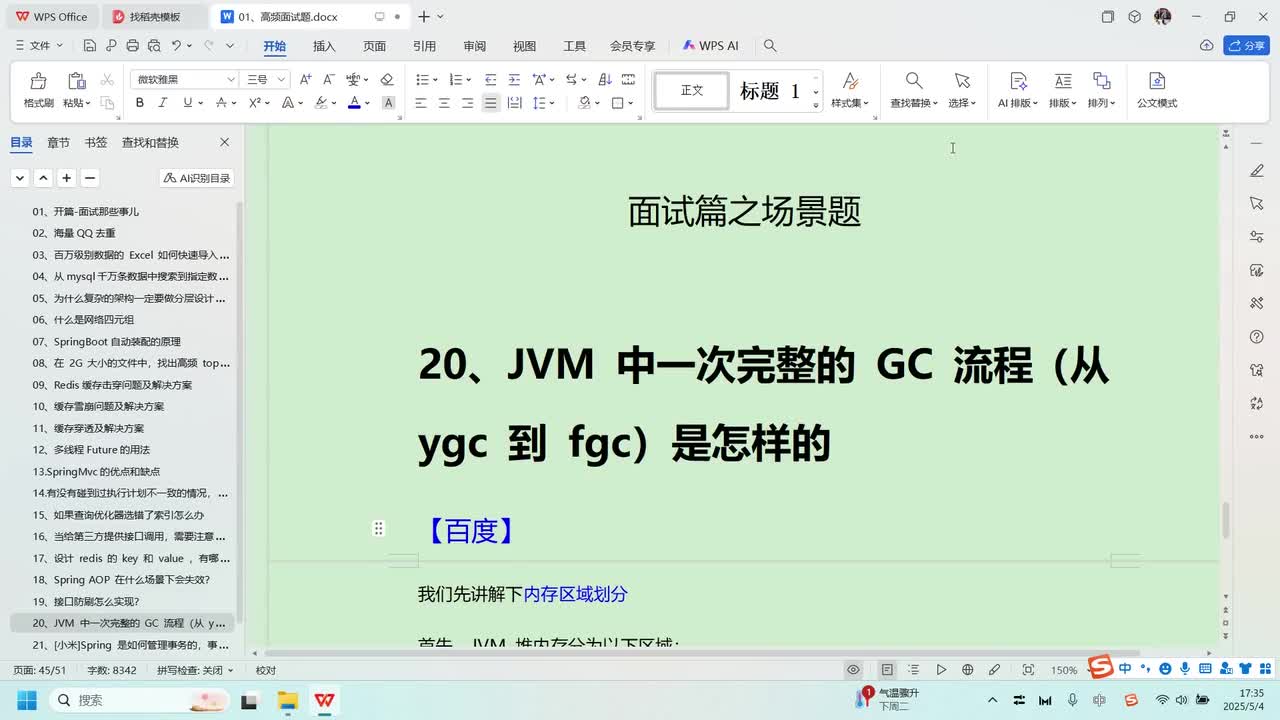The image size is (1280, 720).
Task: Open the Insert (插入) ribbon tab
Action: pyautogui.click(x=324, y=46)
